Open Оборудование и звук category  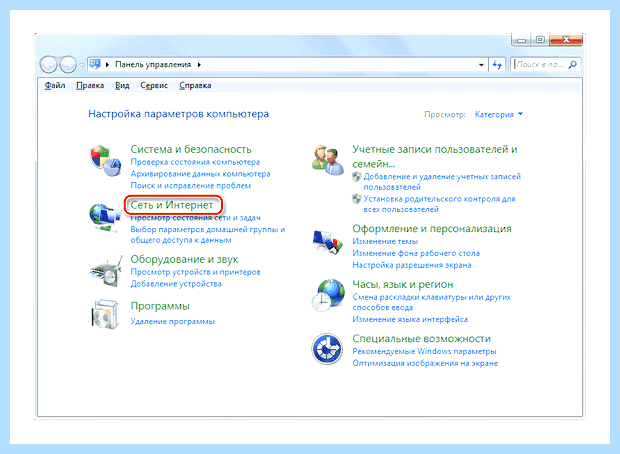[x=184, y=259]
